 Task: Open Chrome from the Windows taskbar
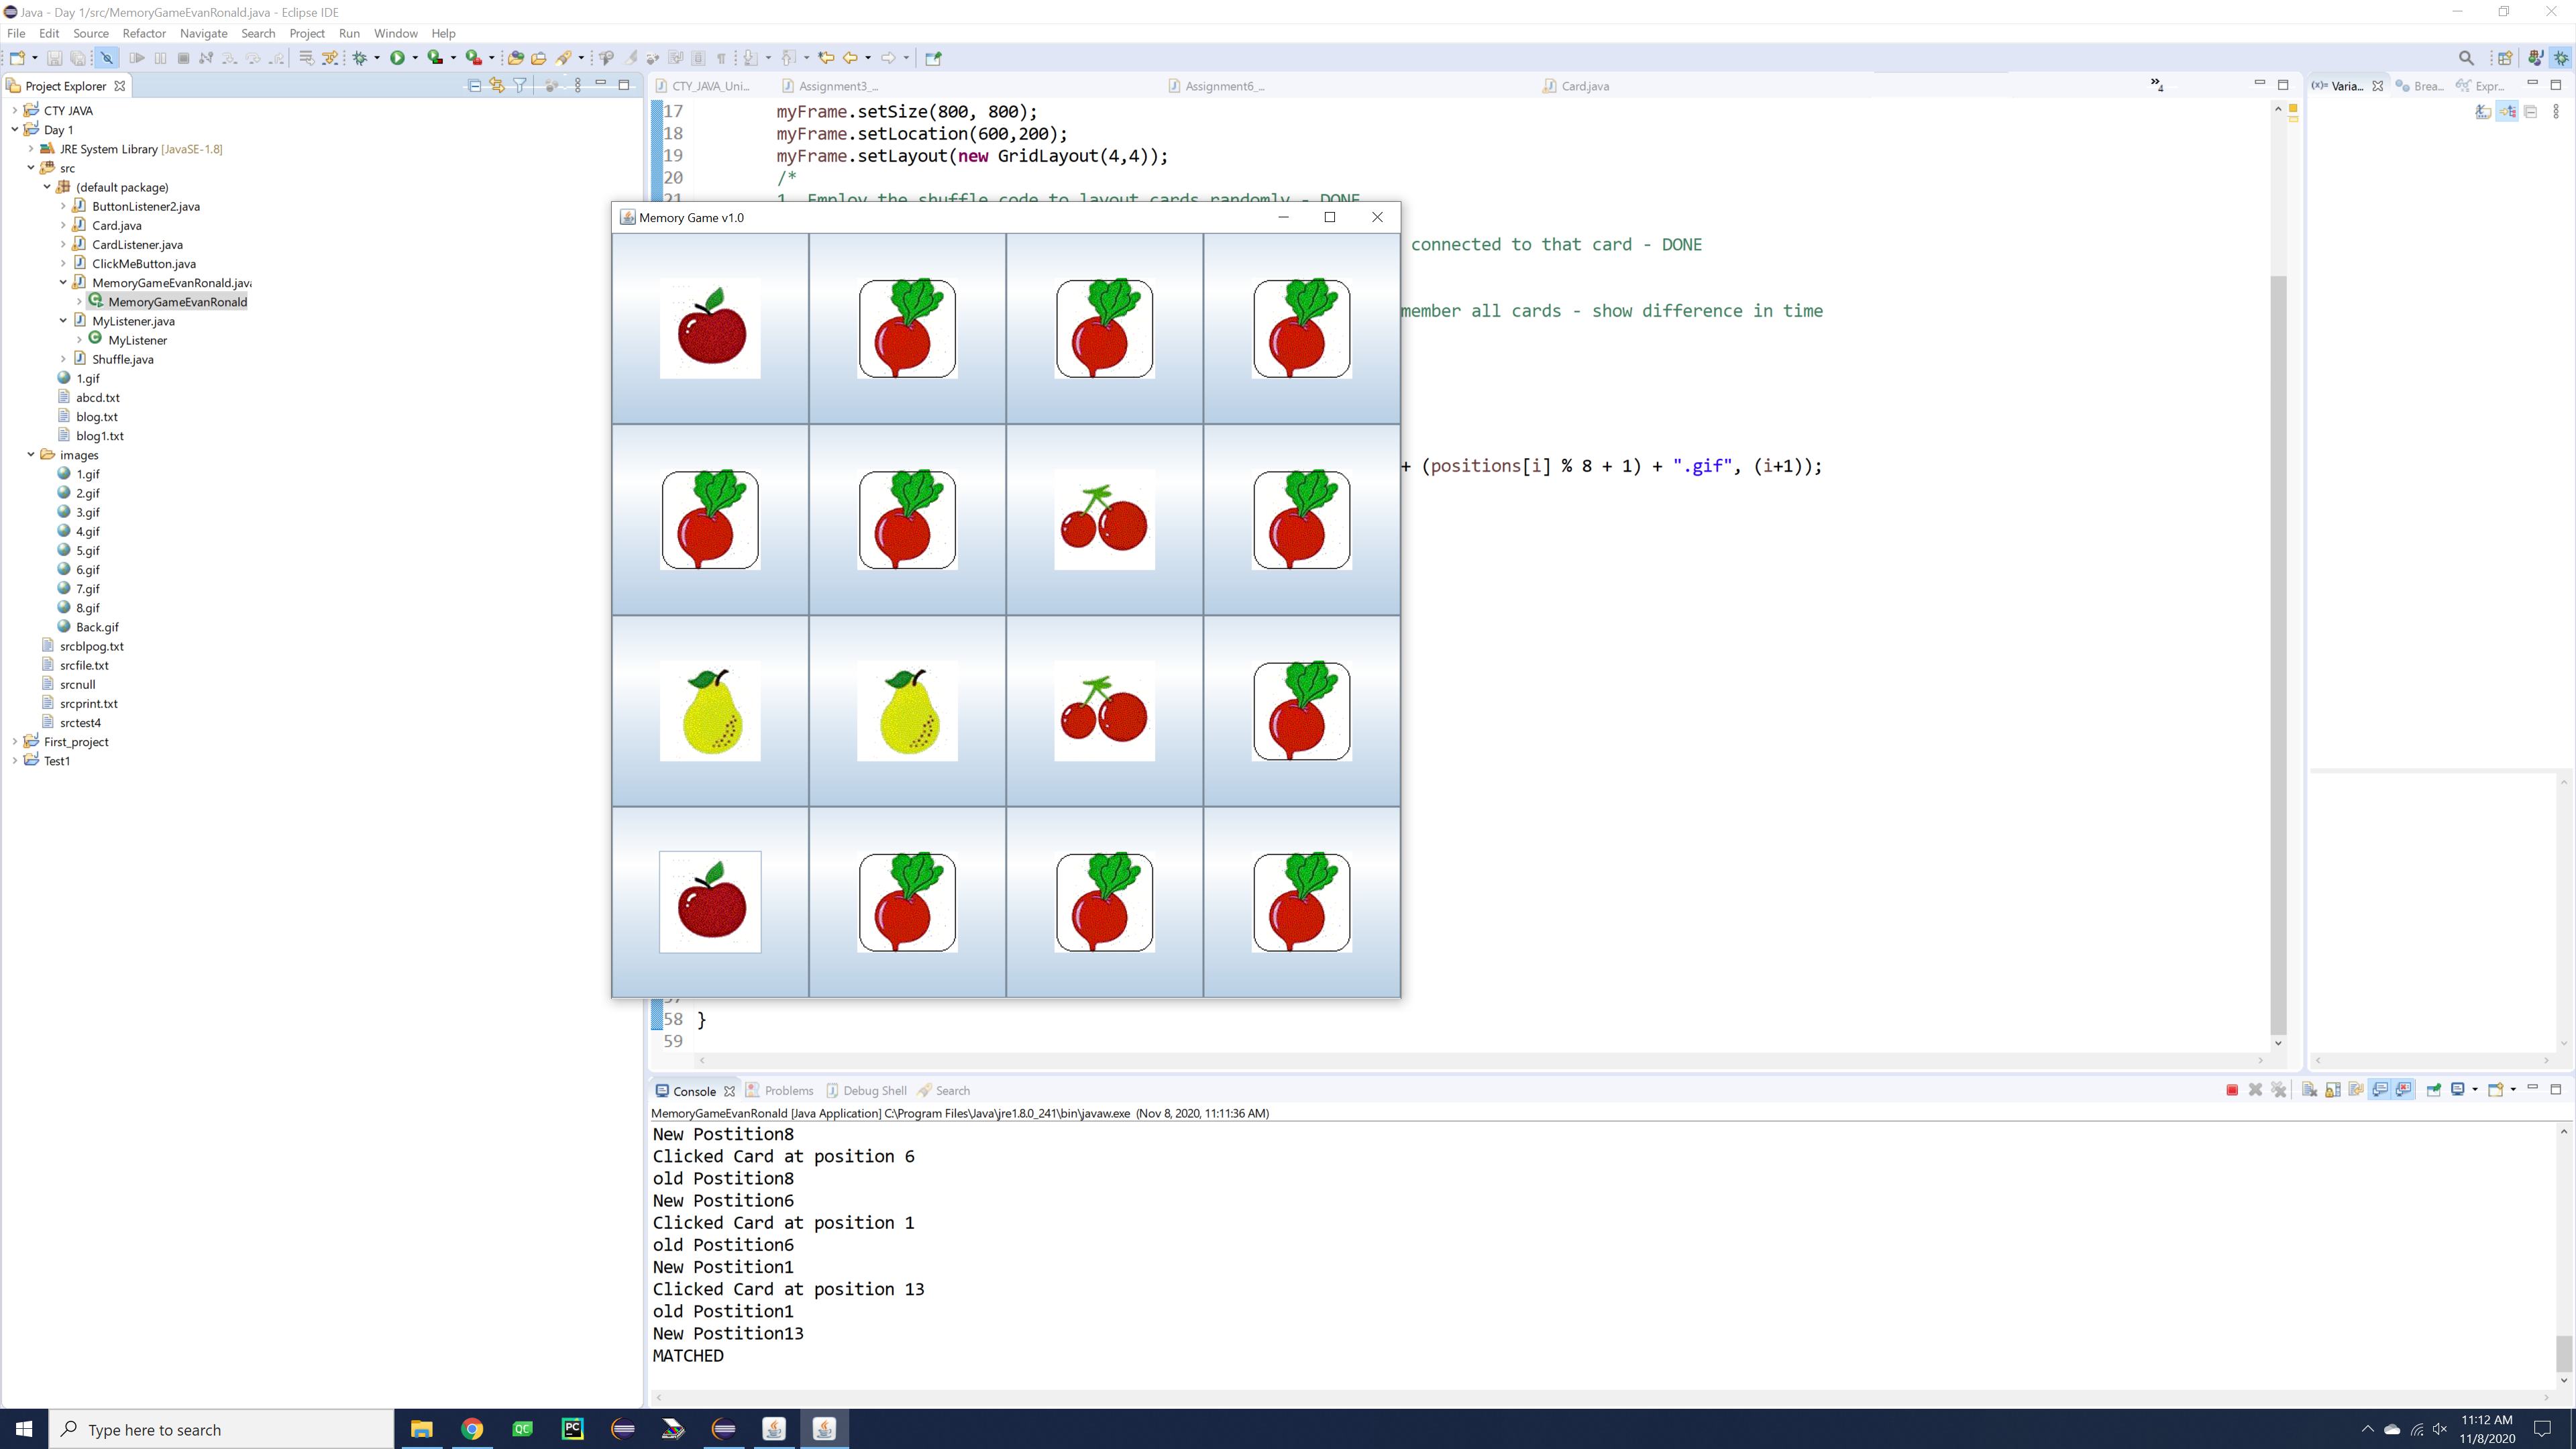(472, 1429)
